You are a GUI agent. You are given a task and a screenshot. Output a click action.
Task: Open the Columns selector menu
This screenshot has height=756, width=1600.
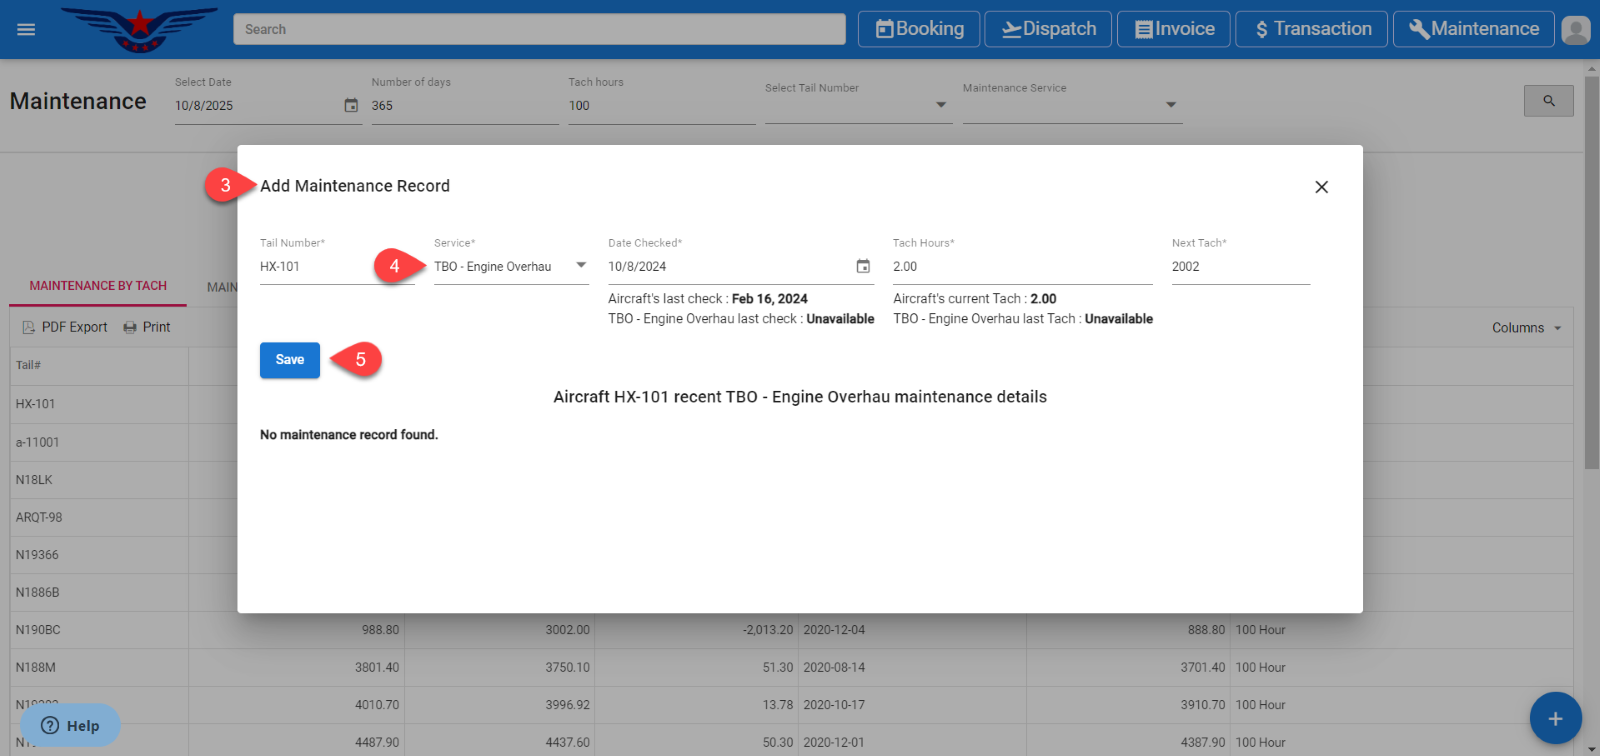[1526, 328]
